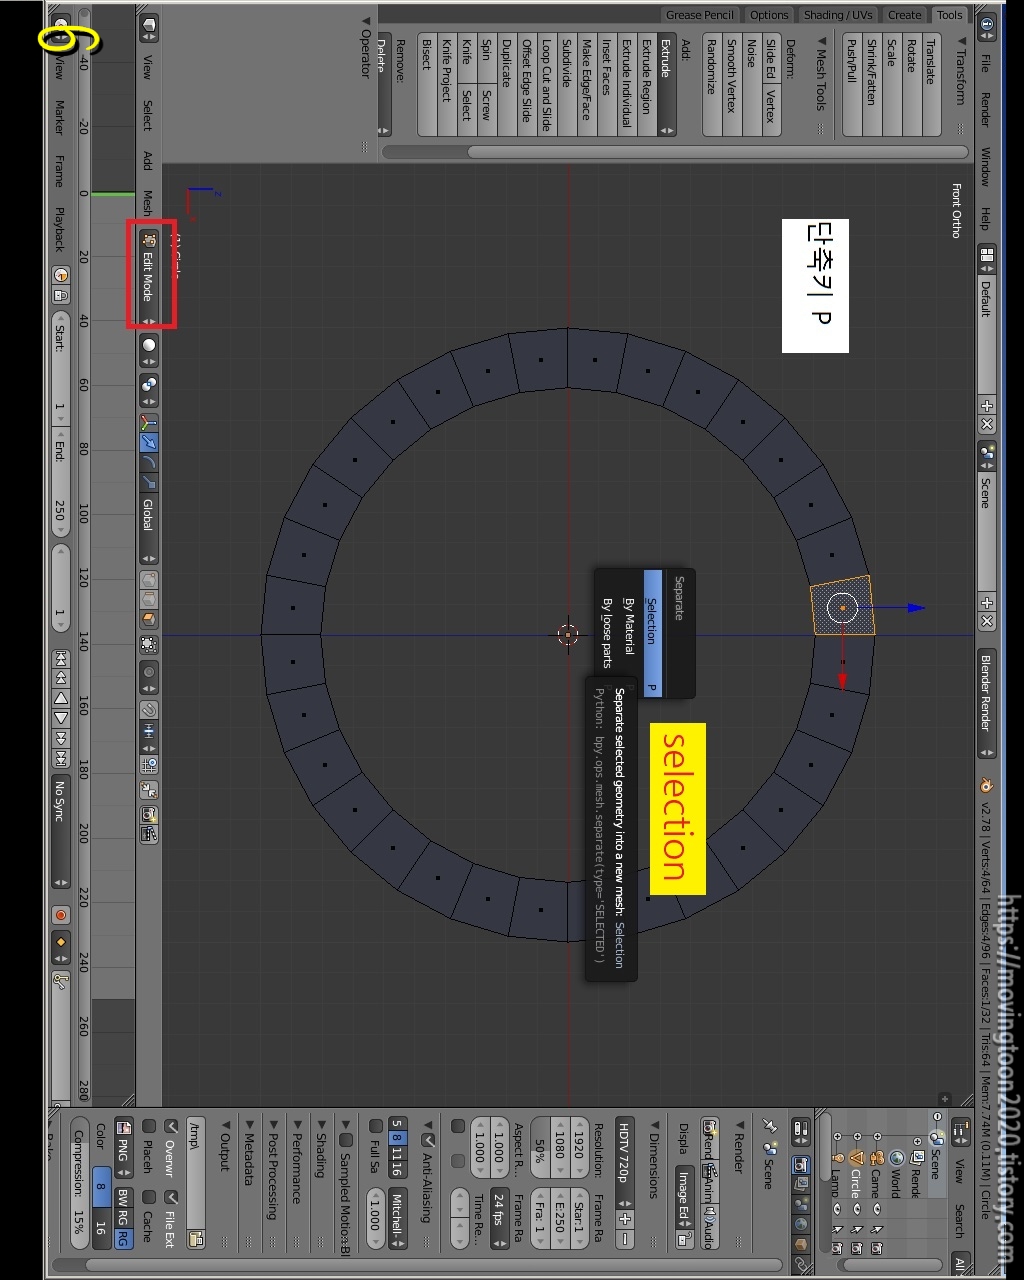Viewport: 1024px width, 1280px height.
Task: Open the Render menu
Action: pyautogui.click(x=985, y=110)
